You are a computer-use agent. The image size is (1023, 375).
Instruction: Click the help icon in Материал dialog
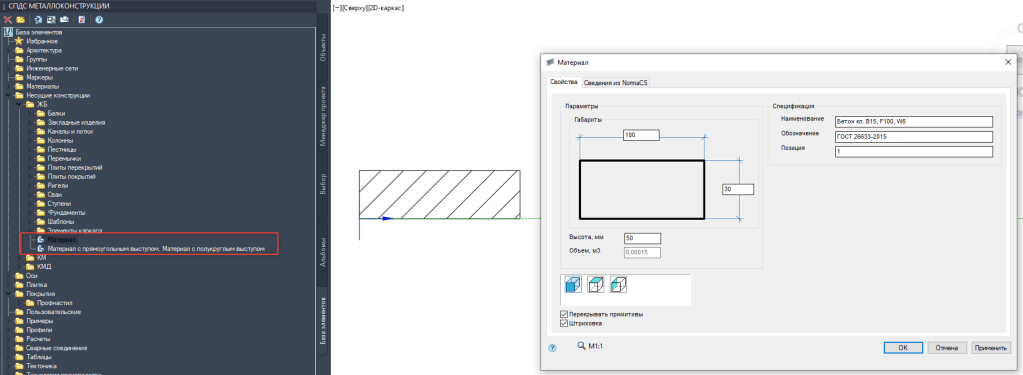[552, 348]
